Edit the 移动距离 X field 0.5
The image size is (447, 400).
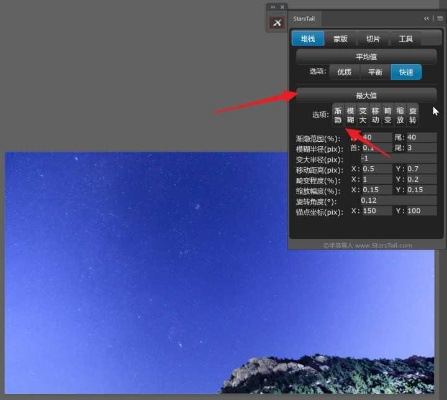377,169
